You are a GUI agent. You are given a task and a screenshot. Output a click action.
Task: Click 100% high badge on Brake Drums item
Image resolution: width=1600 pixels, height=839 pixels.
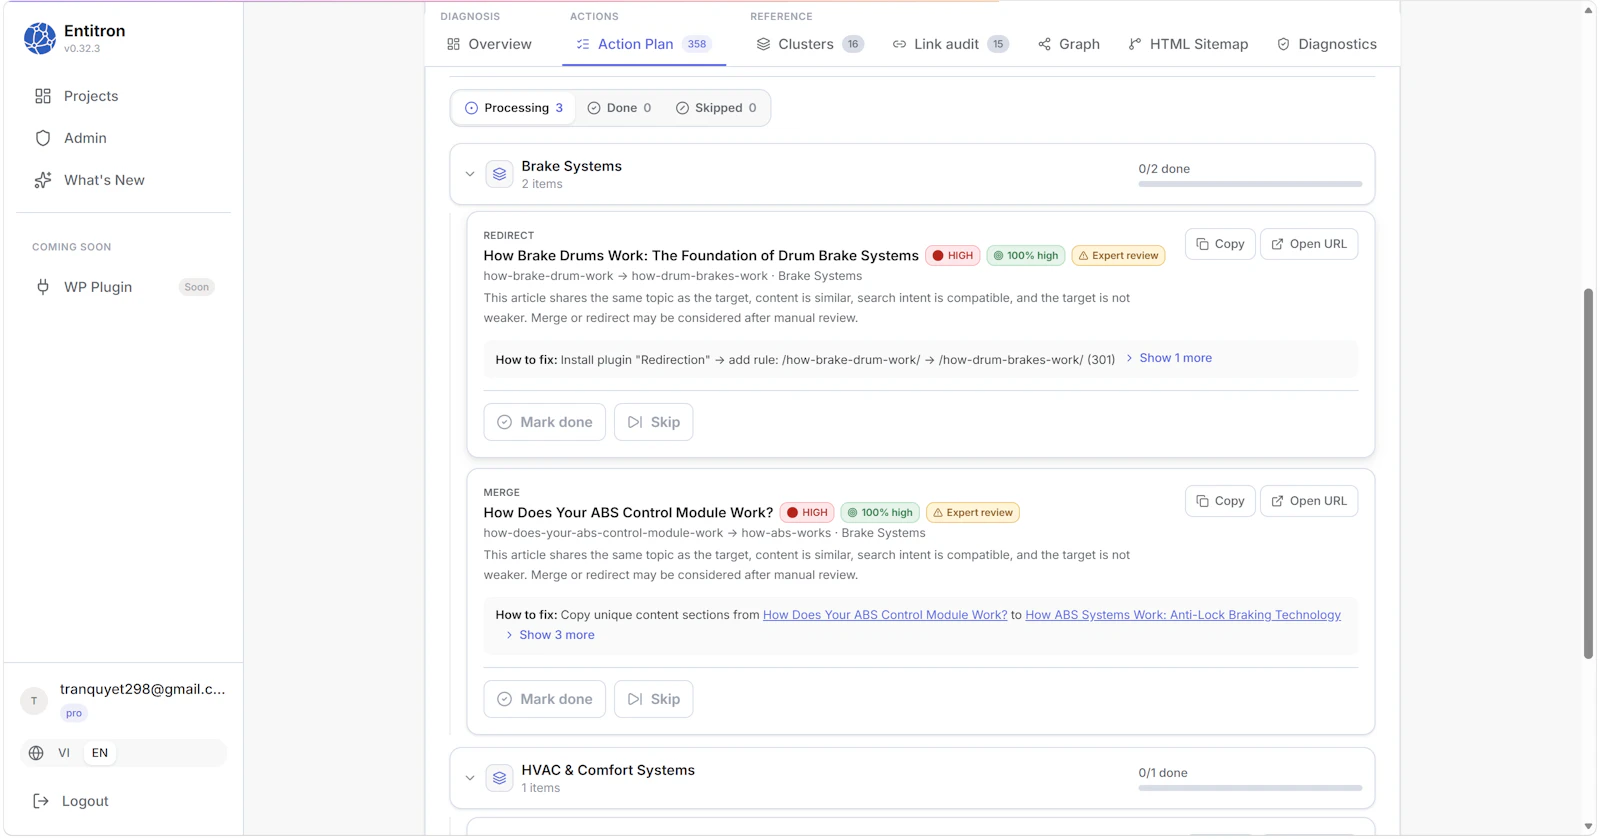(1026, 256)
